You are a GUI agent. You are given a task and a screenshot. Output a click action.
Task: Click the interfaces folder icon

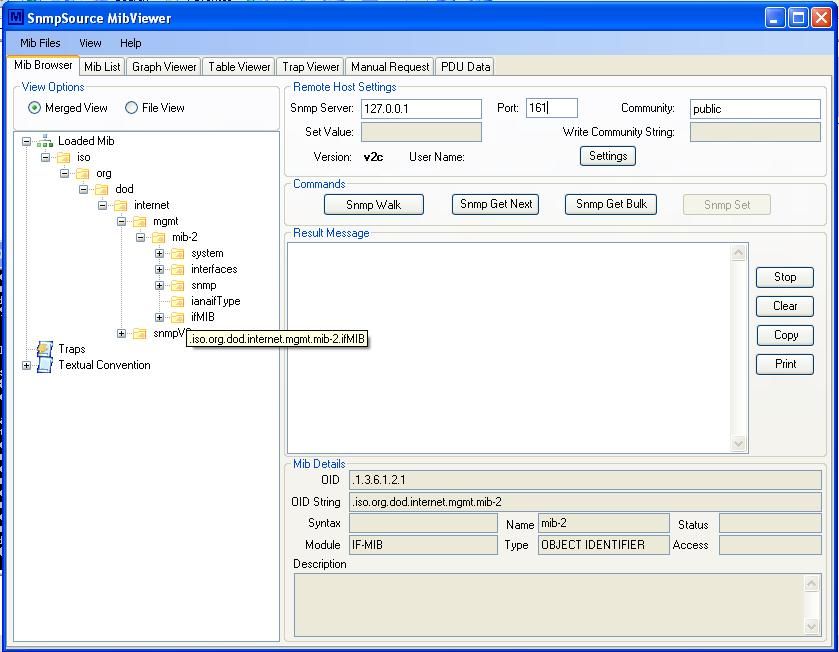tap(178, 269)
